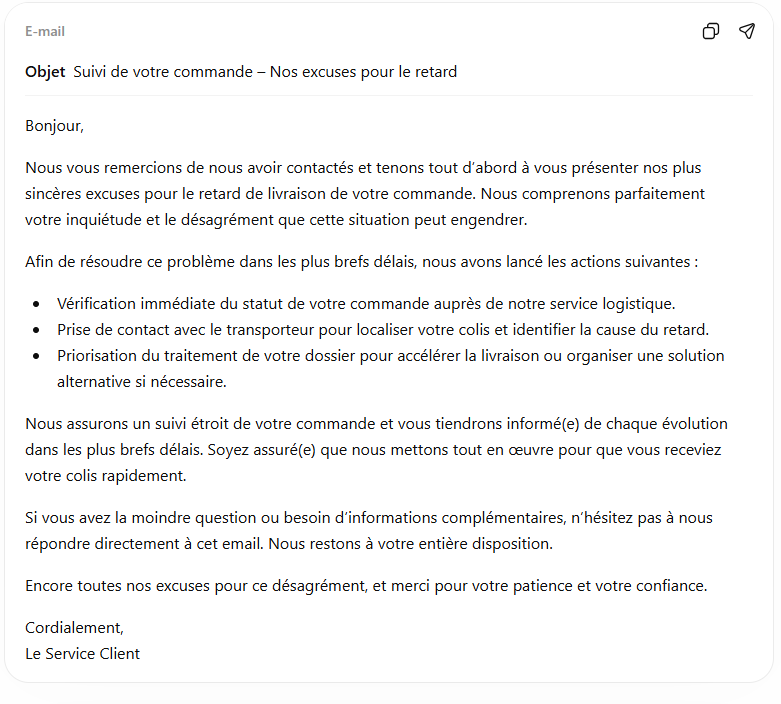Click the bullet dot before "Vérification immédiate"
Viewport: 781px width, 704px height.
pyautogui.click(x=37, y=304)
